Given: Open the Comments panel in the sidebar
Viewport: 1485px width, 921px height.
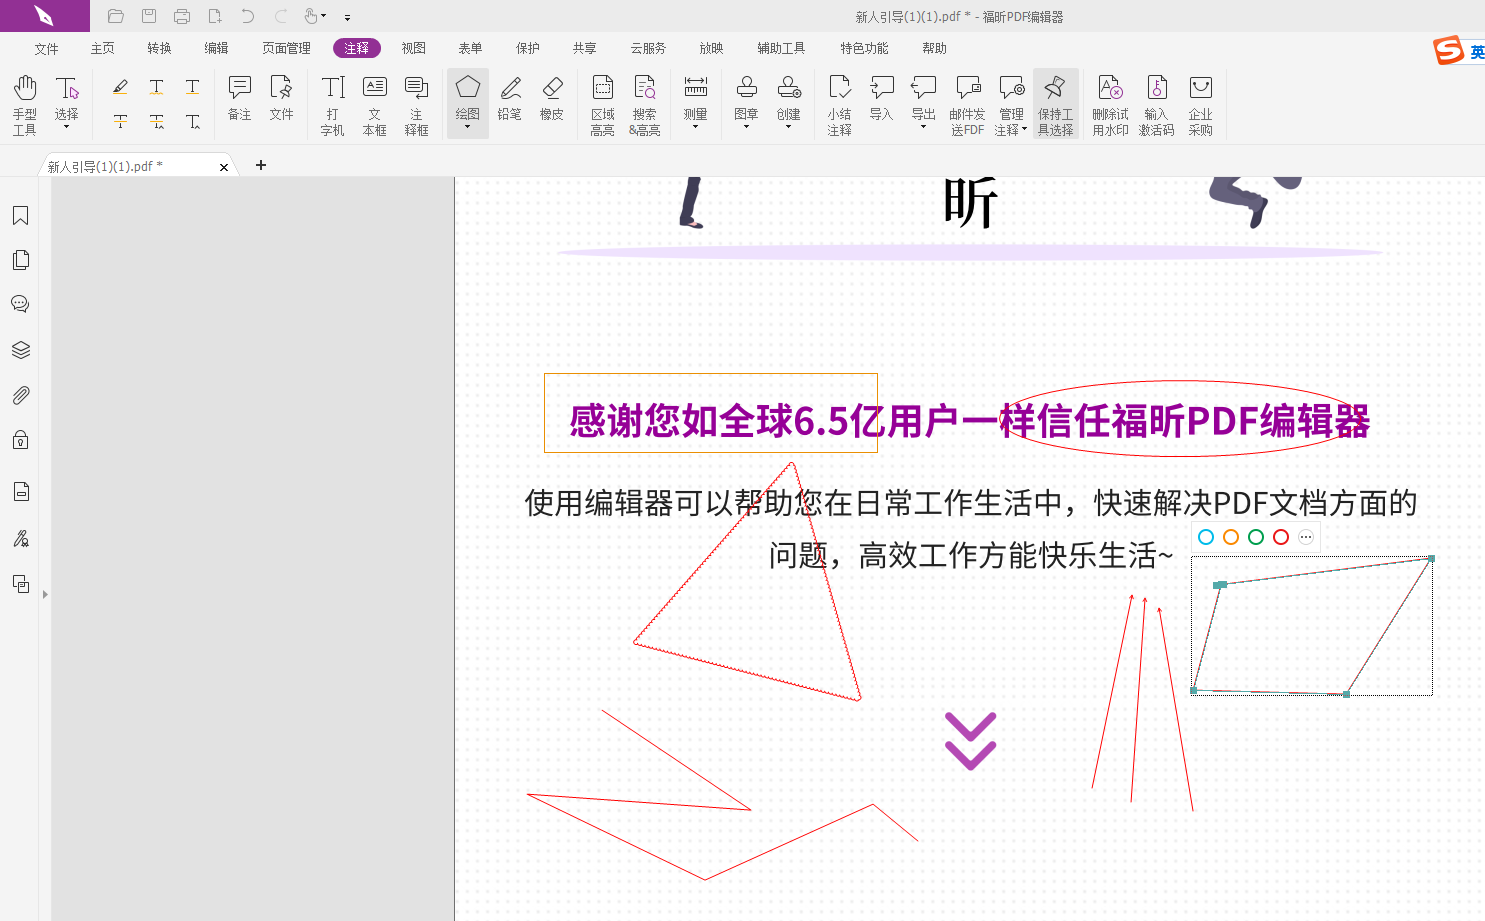Looking at the screenshot, I should [x=20, y=304].
